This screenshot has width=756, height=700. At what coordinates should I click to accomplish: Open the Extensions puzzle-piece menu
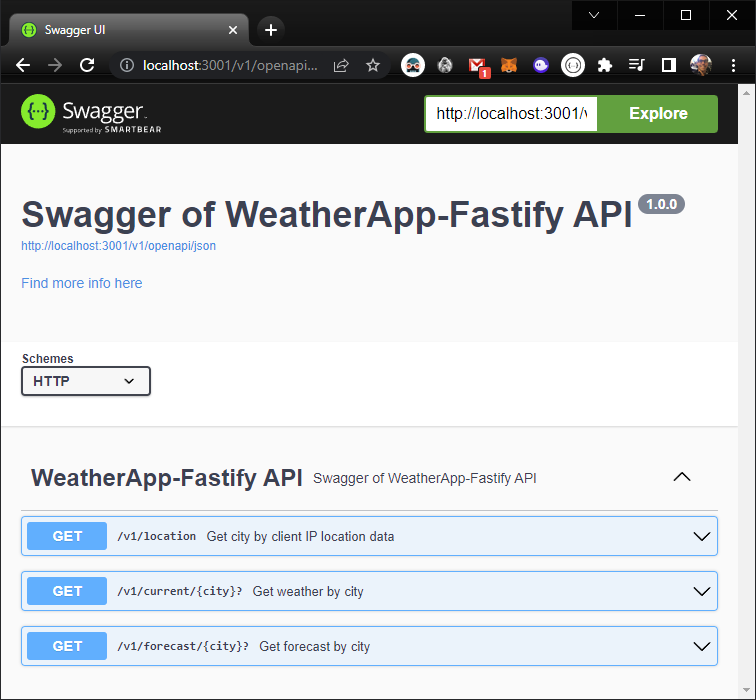point(605,65)
